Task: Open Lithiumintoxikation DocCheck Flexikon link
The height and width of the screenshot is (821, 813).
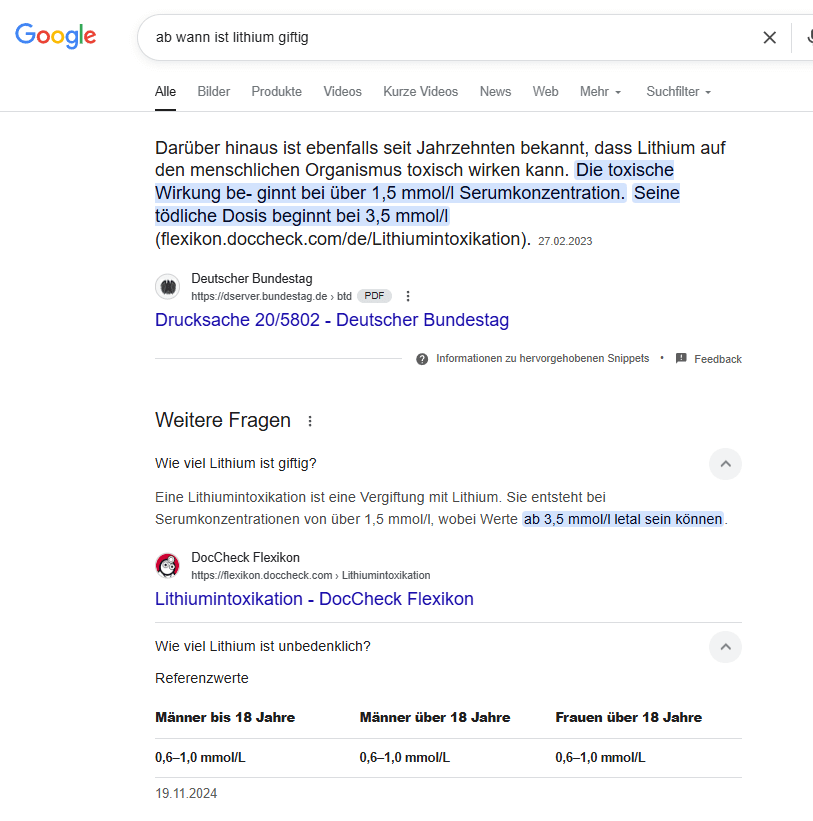Action: (x=314, y=599)
